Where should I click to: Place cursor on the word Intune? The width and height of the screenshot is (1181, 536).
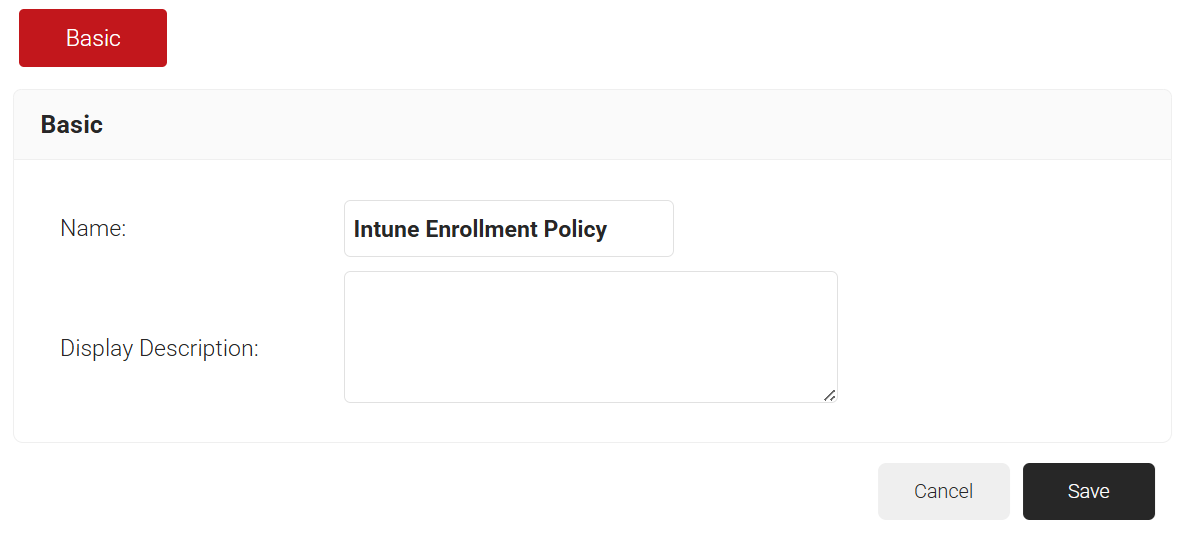coord(387,229)
